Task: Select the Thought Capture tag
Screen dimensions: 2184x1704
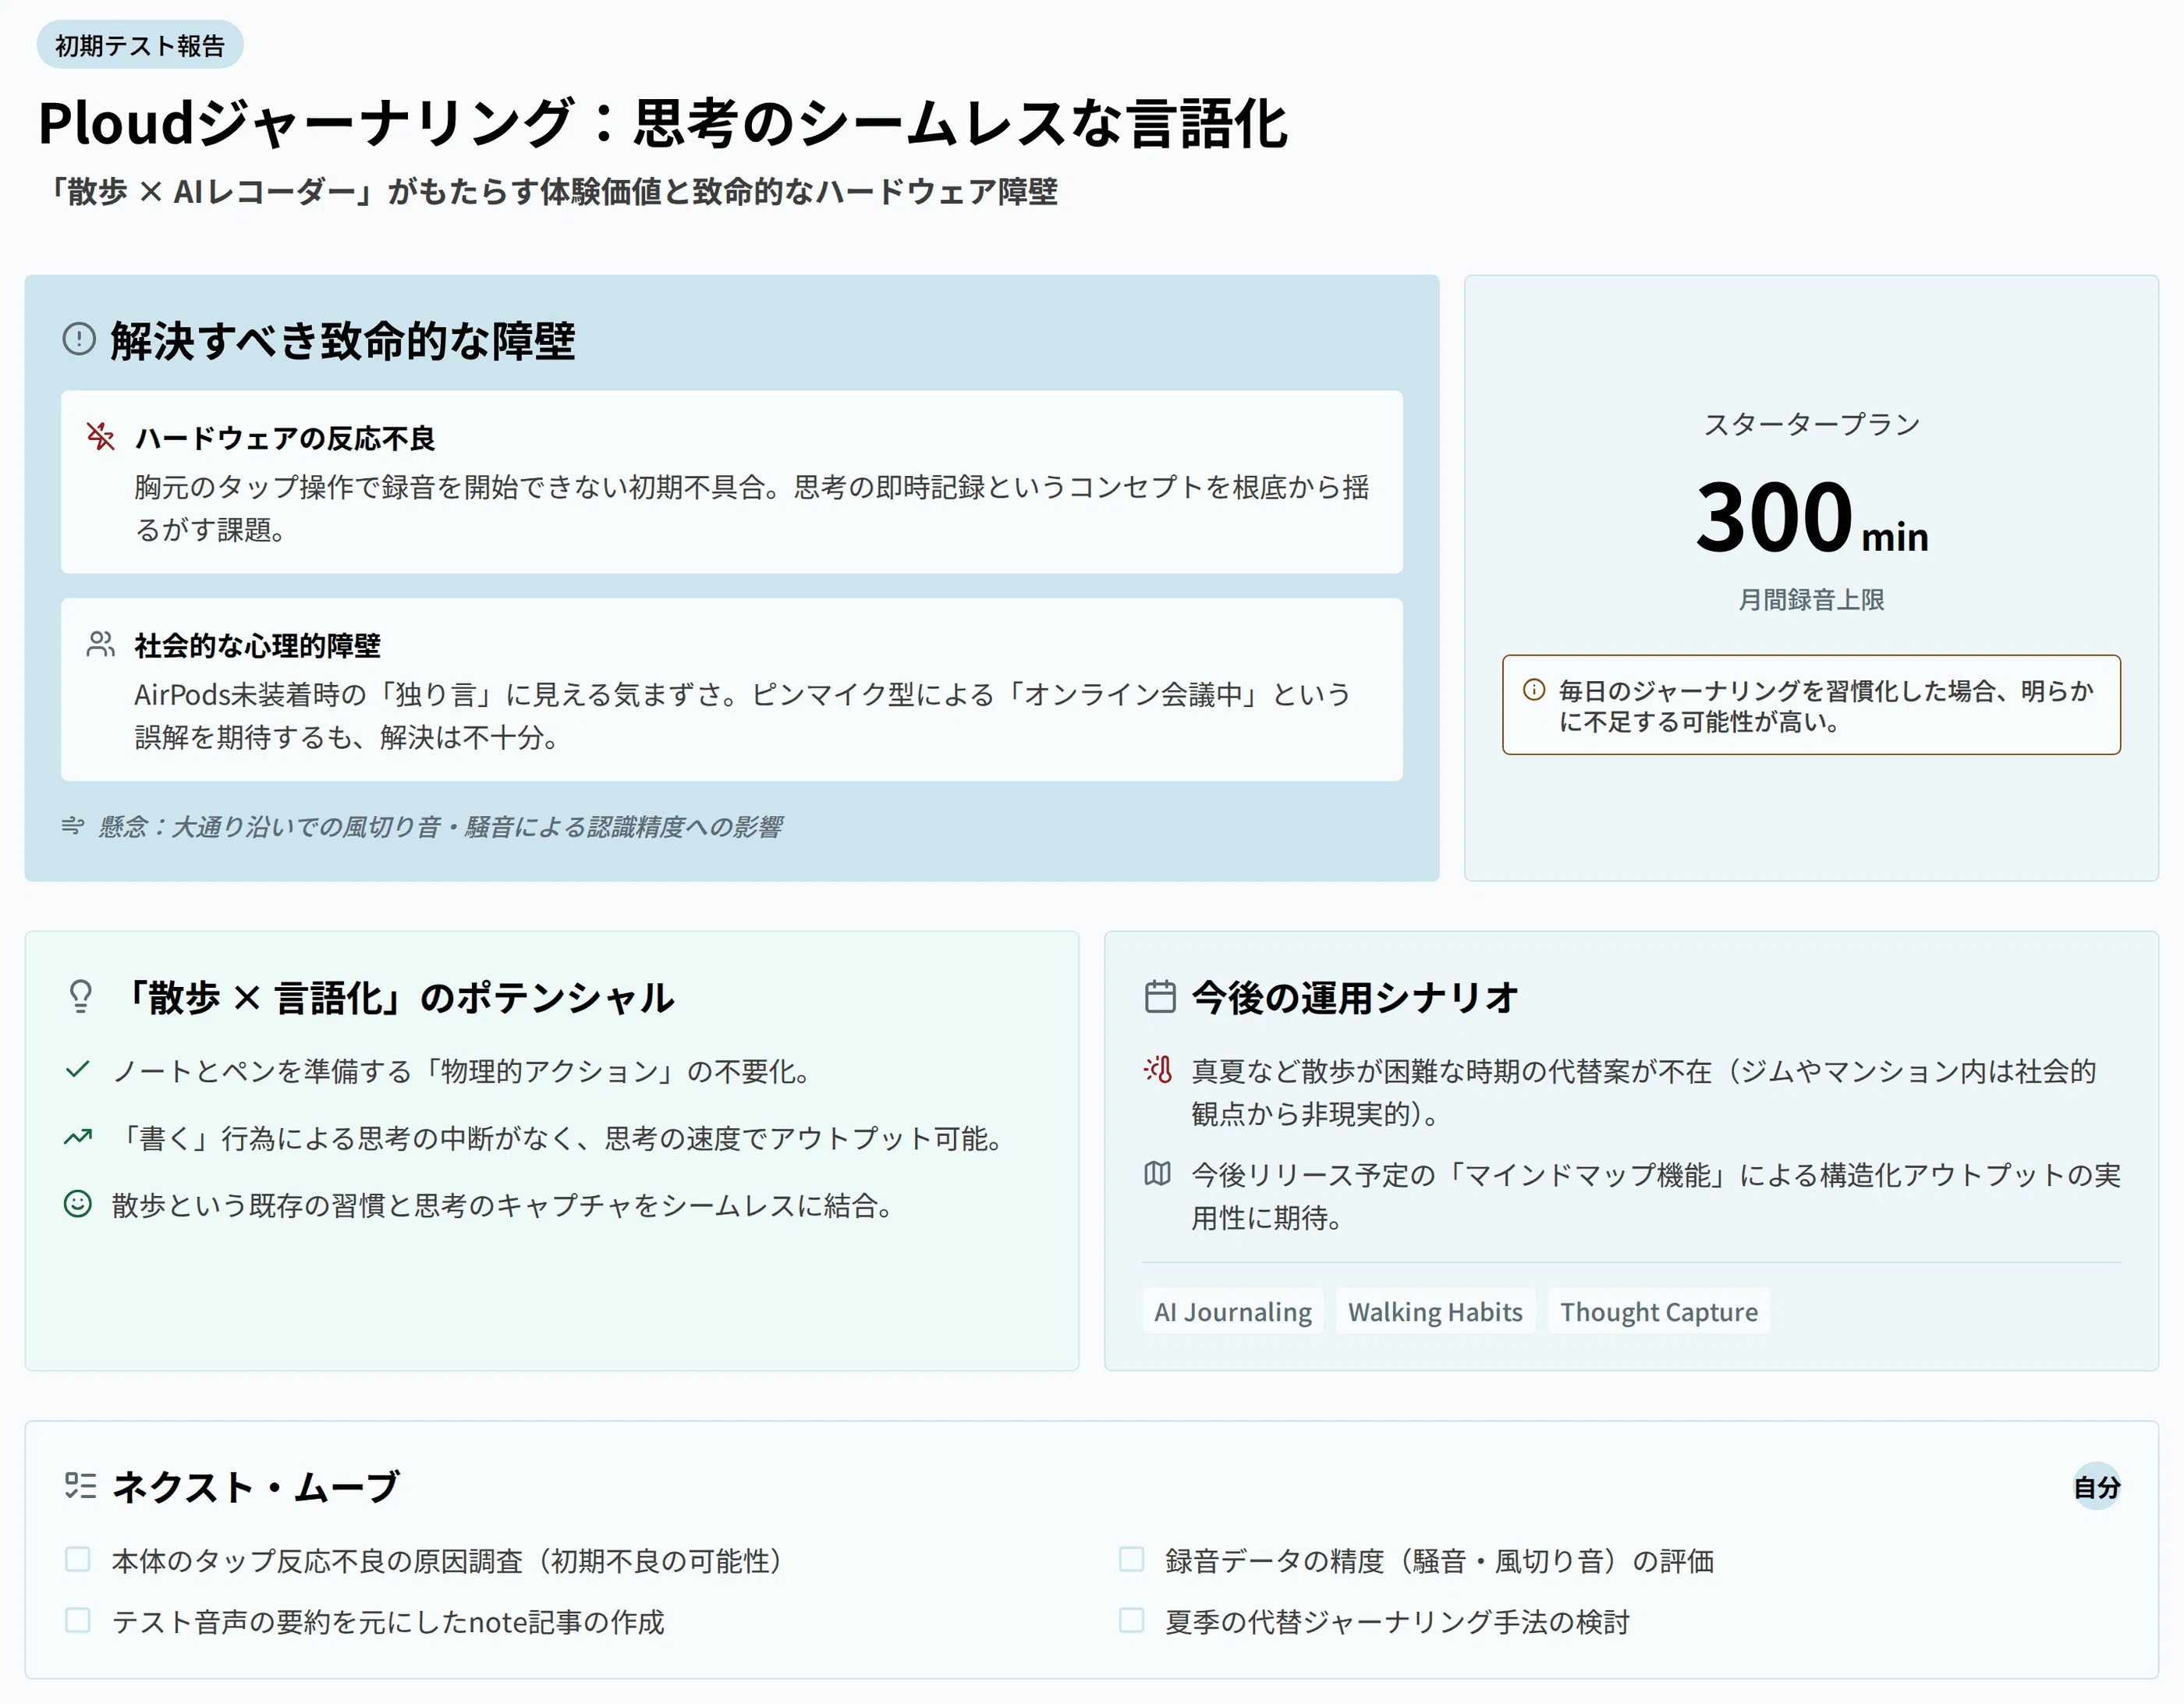Action: pyautogui.click(x=1659, y=1311)
